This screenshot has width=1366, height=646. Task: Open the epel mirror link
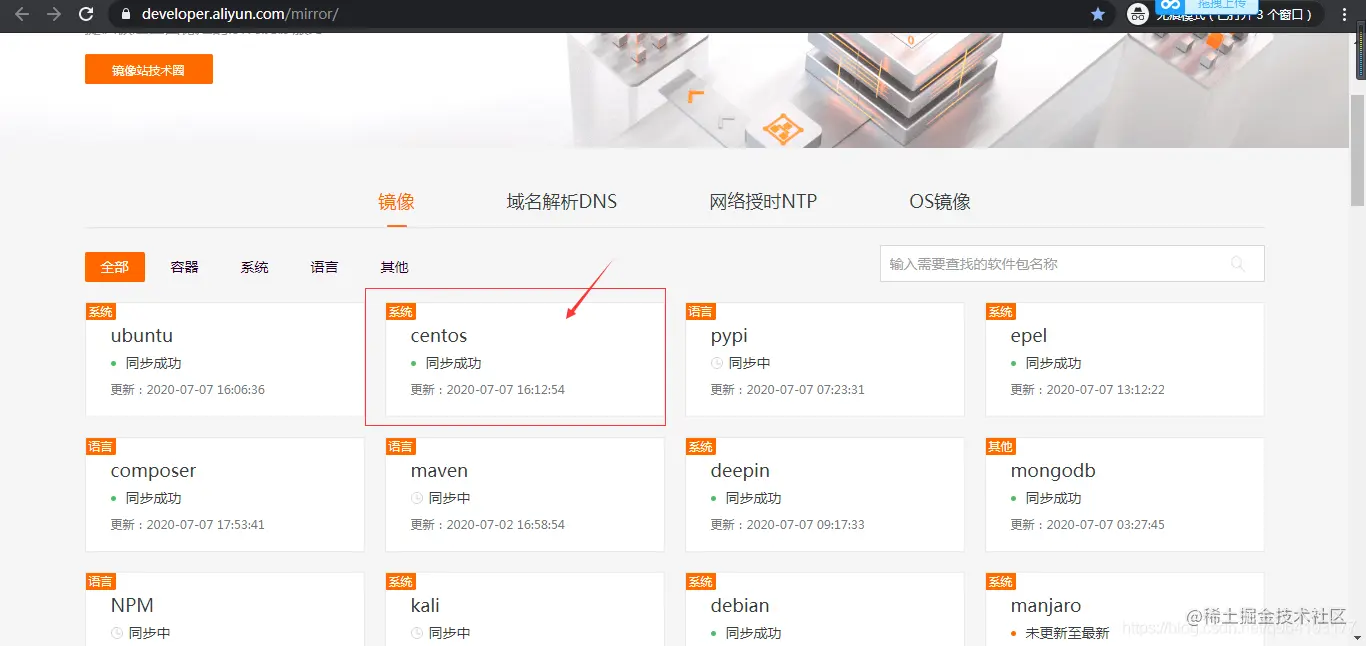1029,337
